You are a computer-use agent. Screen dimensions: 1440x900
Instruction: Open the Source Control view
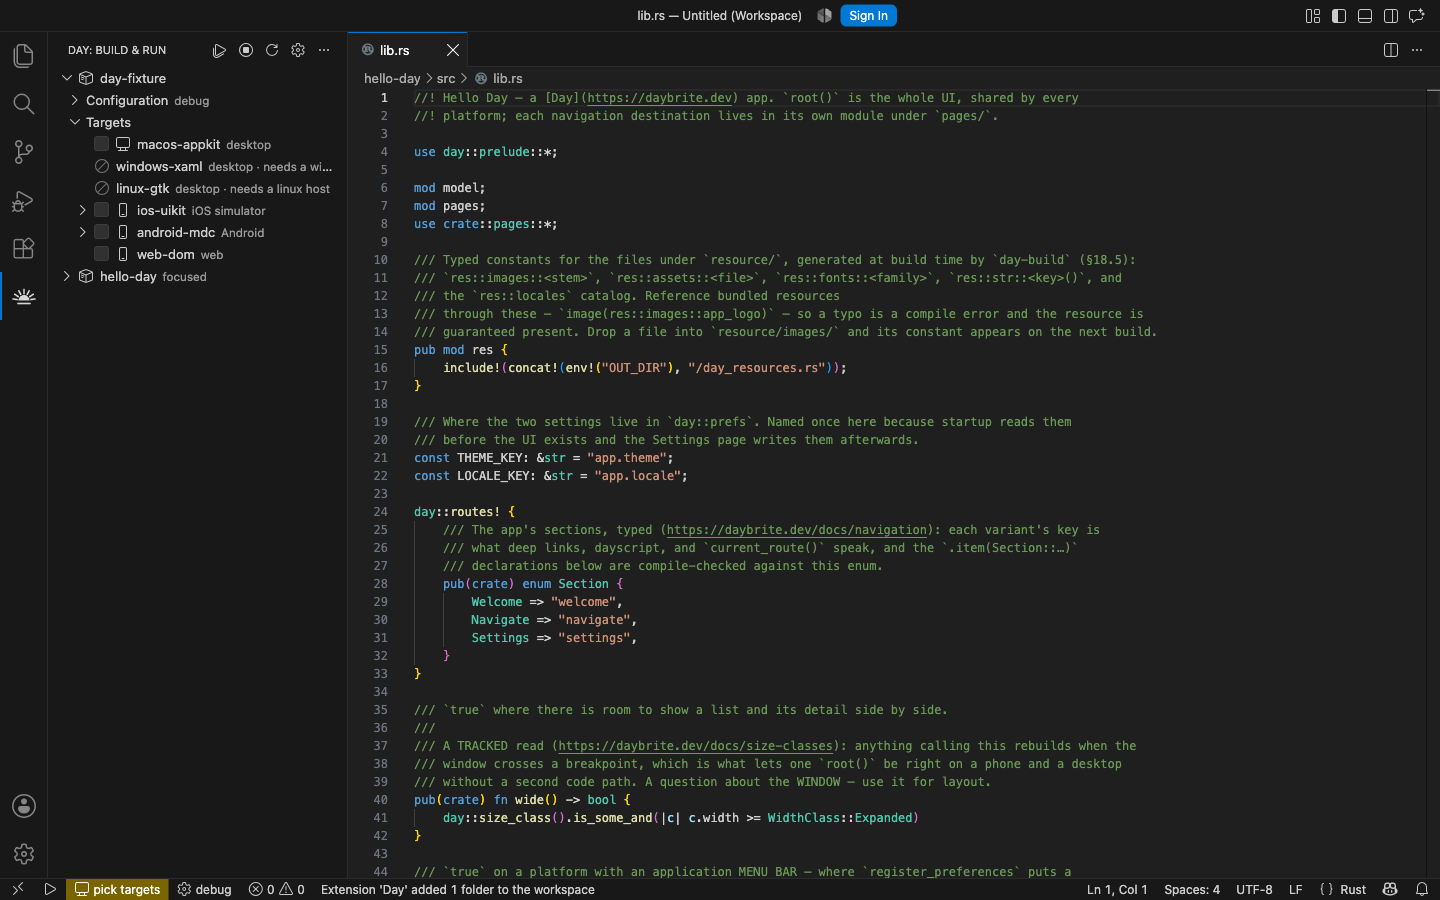[x=23, y=152]
